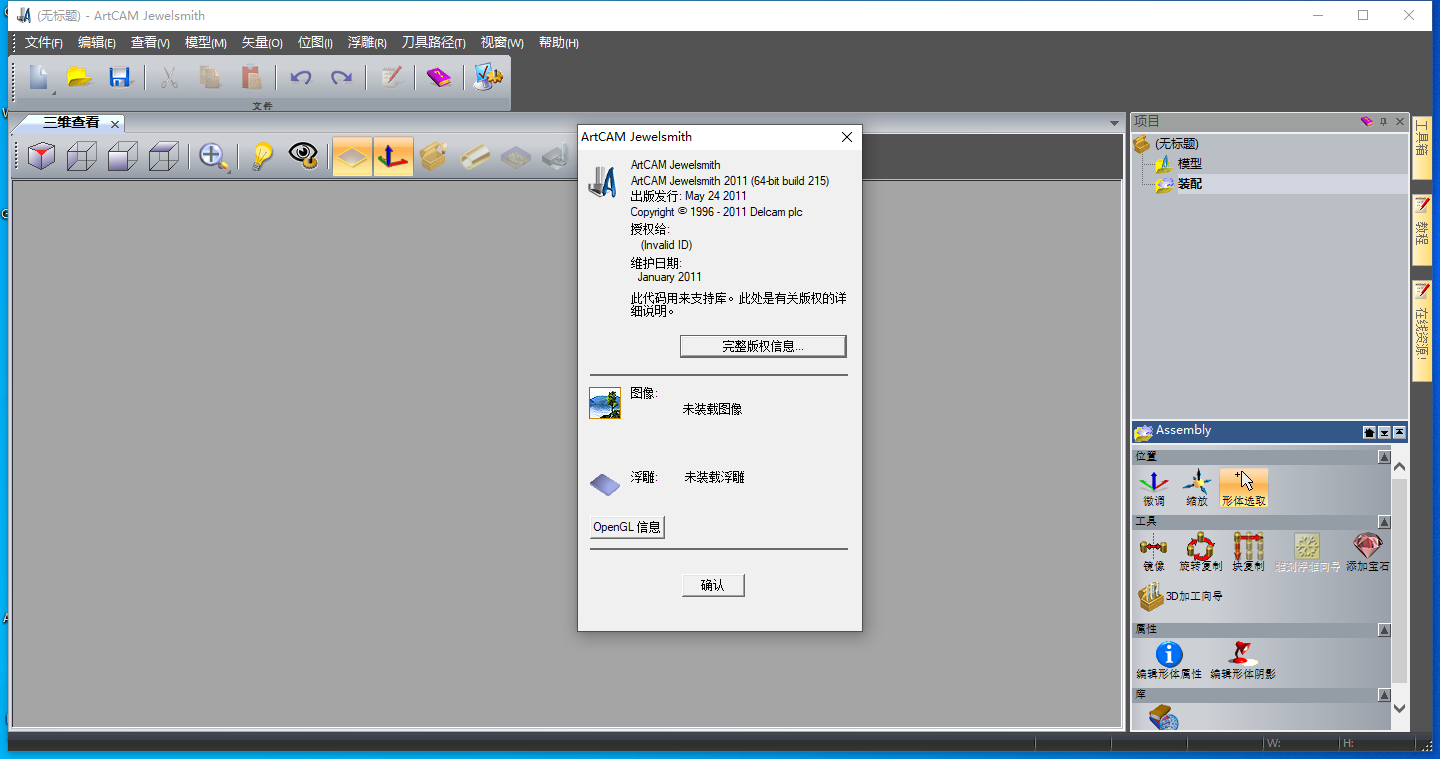Click the help book icon in 项目 panel header
The image size is (1440, 759).
1367,121
